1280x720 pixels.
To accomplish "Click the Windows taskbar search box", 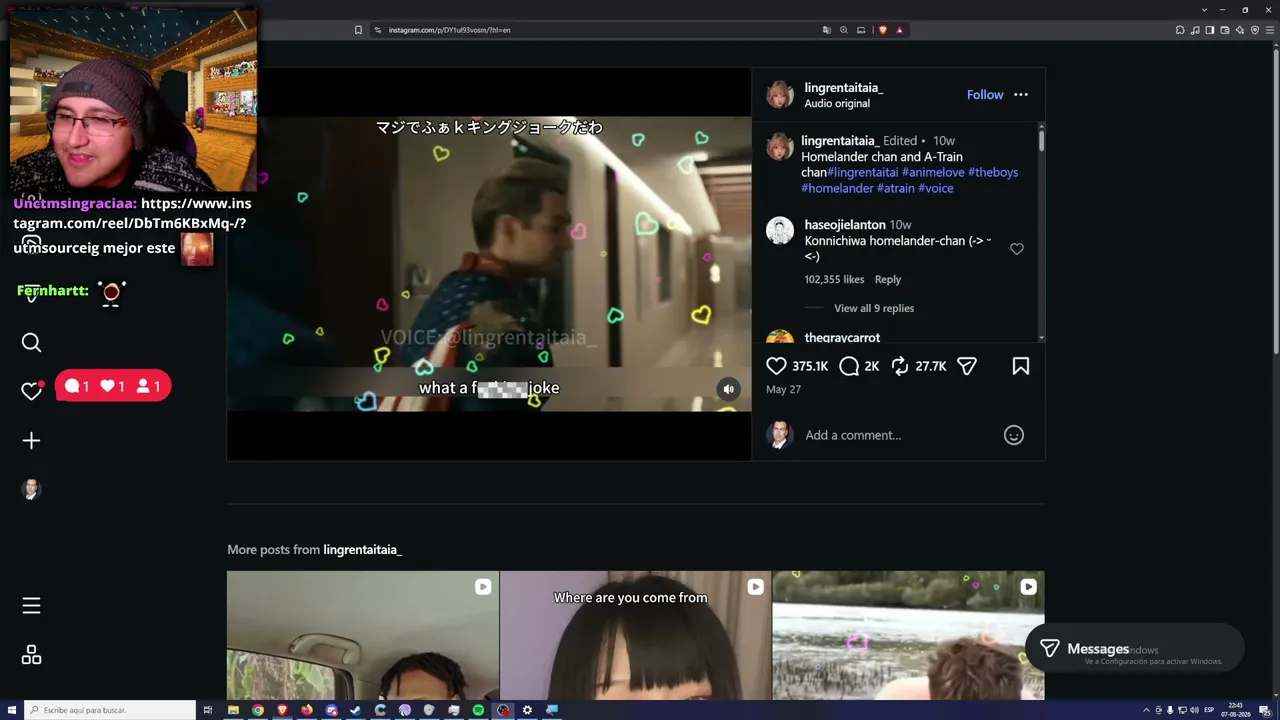I will 110,710.
